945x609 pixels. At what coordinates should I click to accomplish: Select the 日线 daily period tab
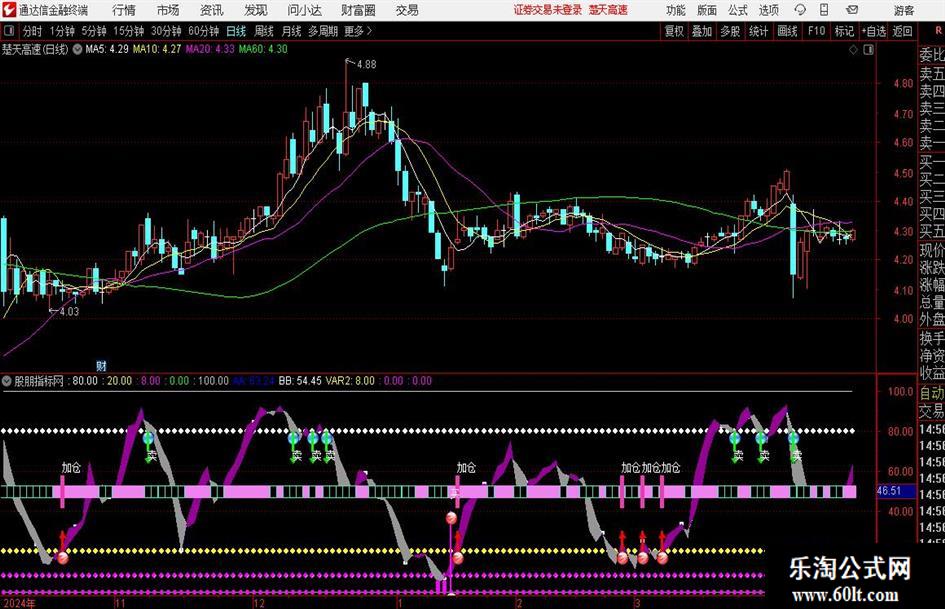tap(236, 31)
